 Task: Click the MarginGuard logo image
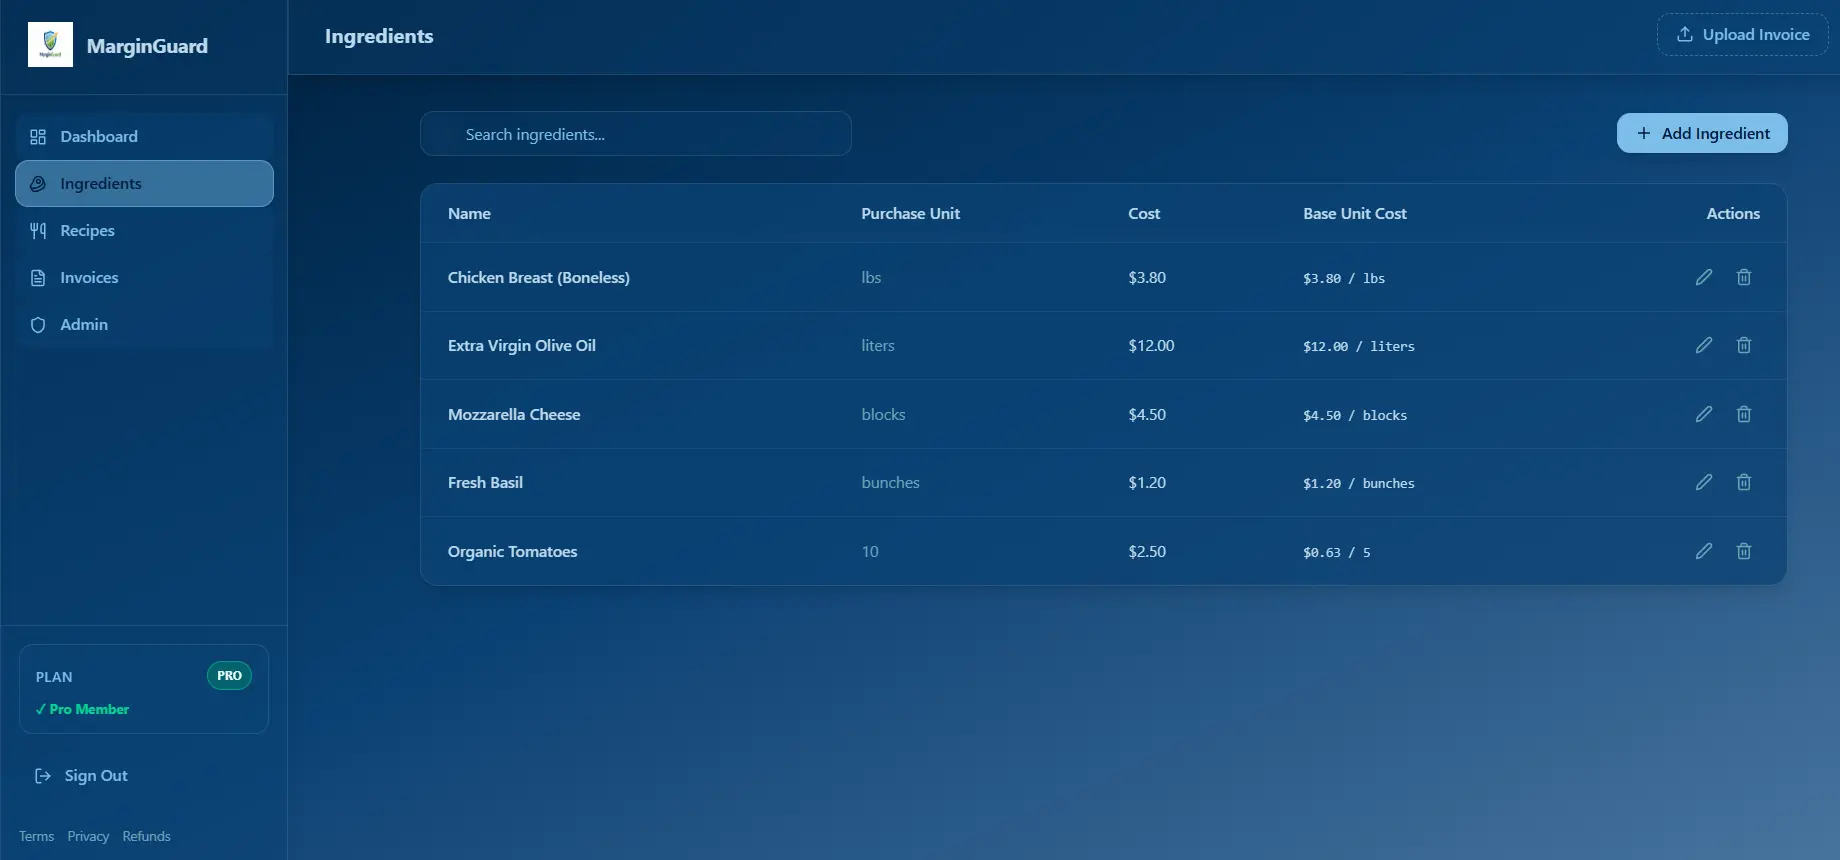point(50,45)
